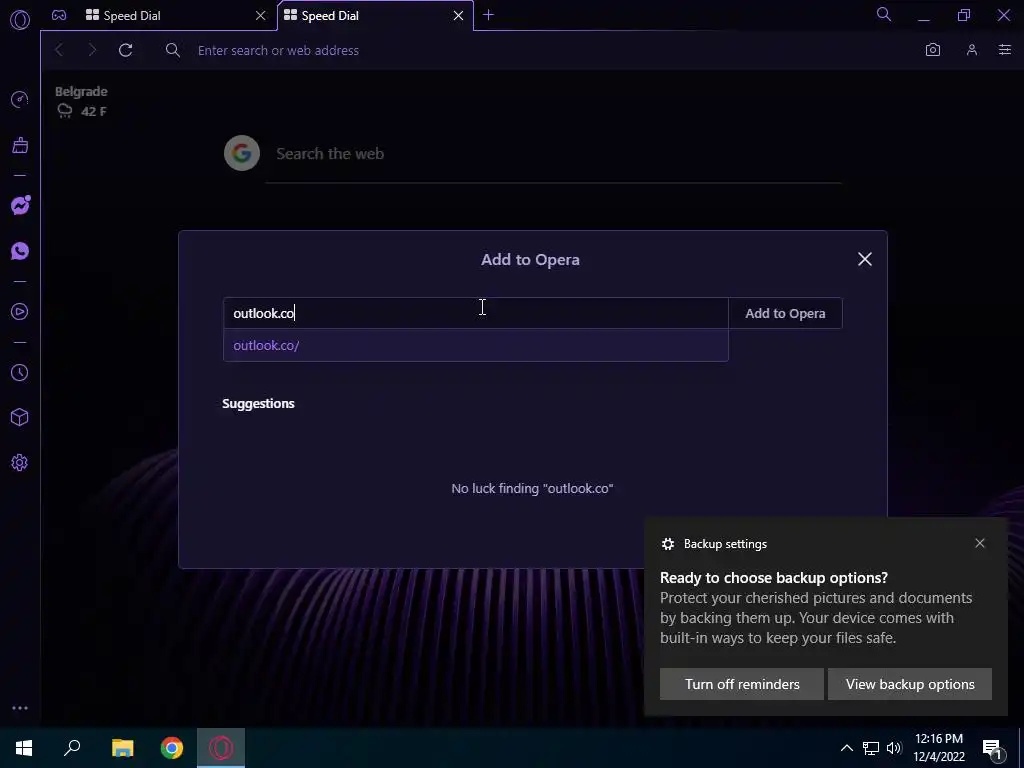
Task: Open WhatsApp in the sidebar
Action: pyautogui.click(x=20, y=251)
